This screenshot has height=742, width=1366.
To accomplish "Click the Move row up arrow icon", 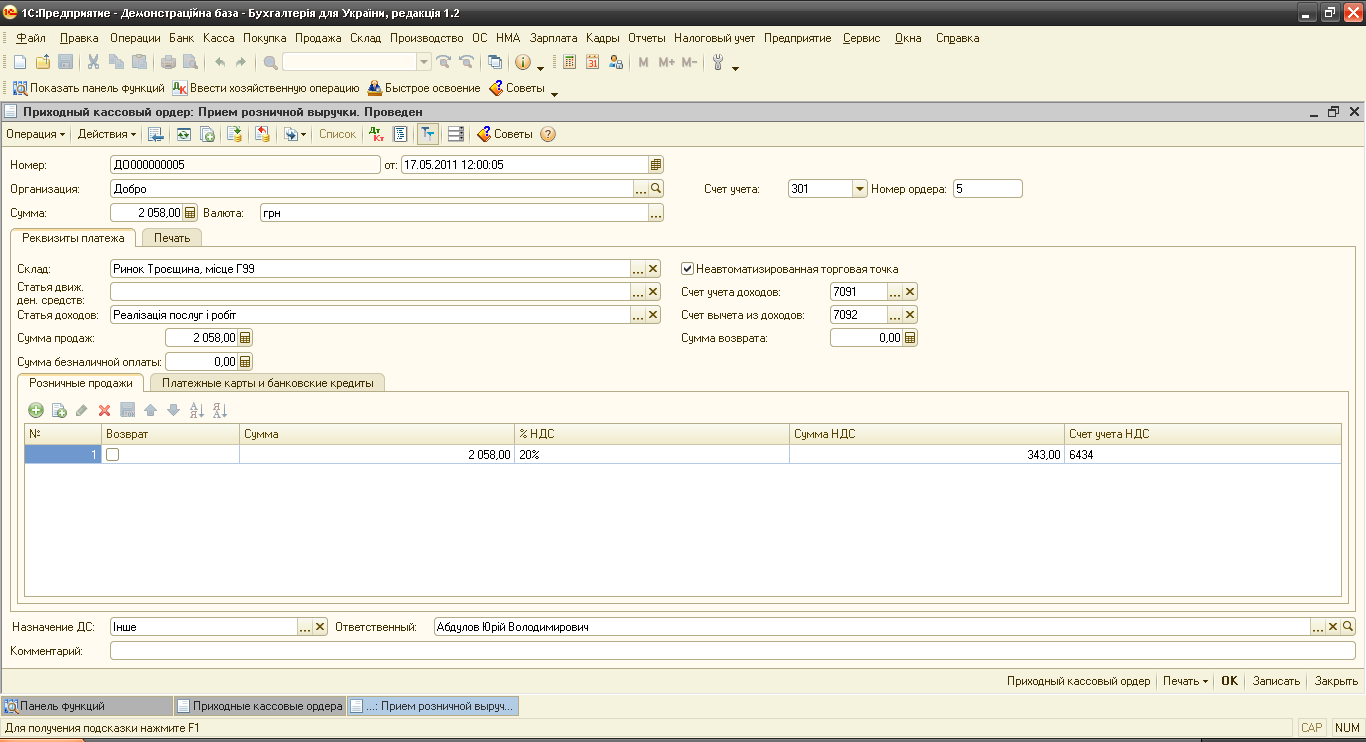I will 151,410.
